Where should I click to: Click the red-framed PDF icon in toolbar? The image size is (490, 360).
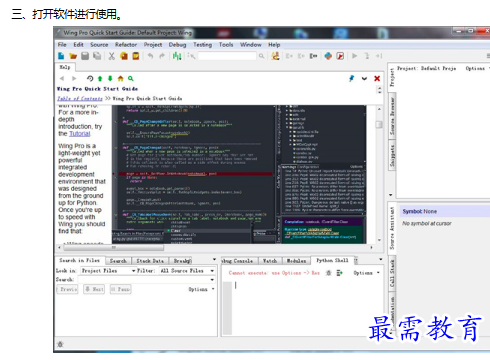340,56
